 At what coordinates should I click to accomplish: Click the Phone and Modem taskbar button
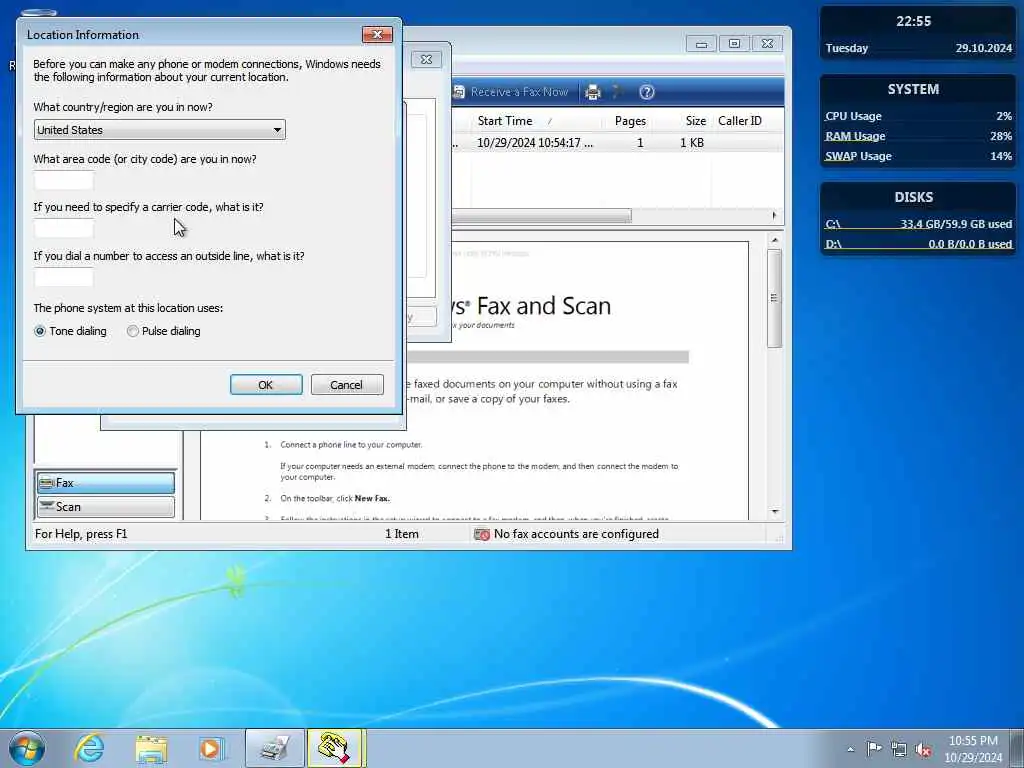tap(336, 748)
